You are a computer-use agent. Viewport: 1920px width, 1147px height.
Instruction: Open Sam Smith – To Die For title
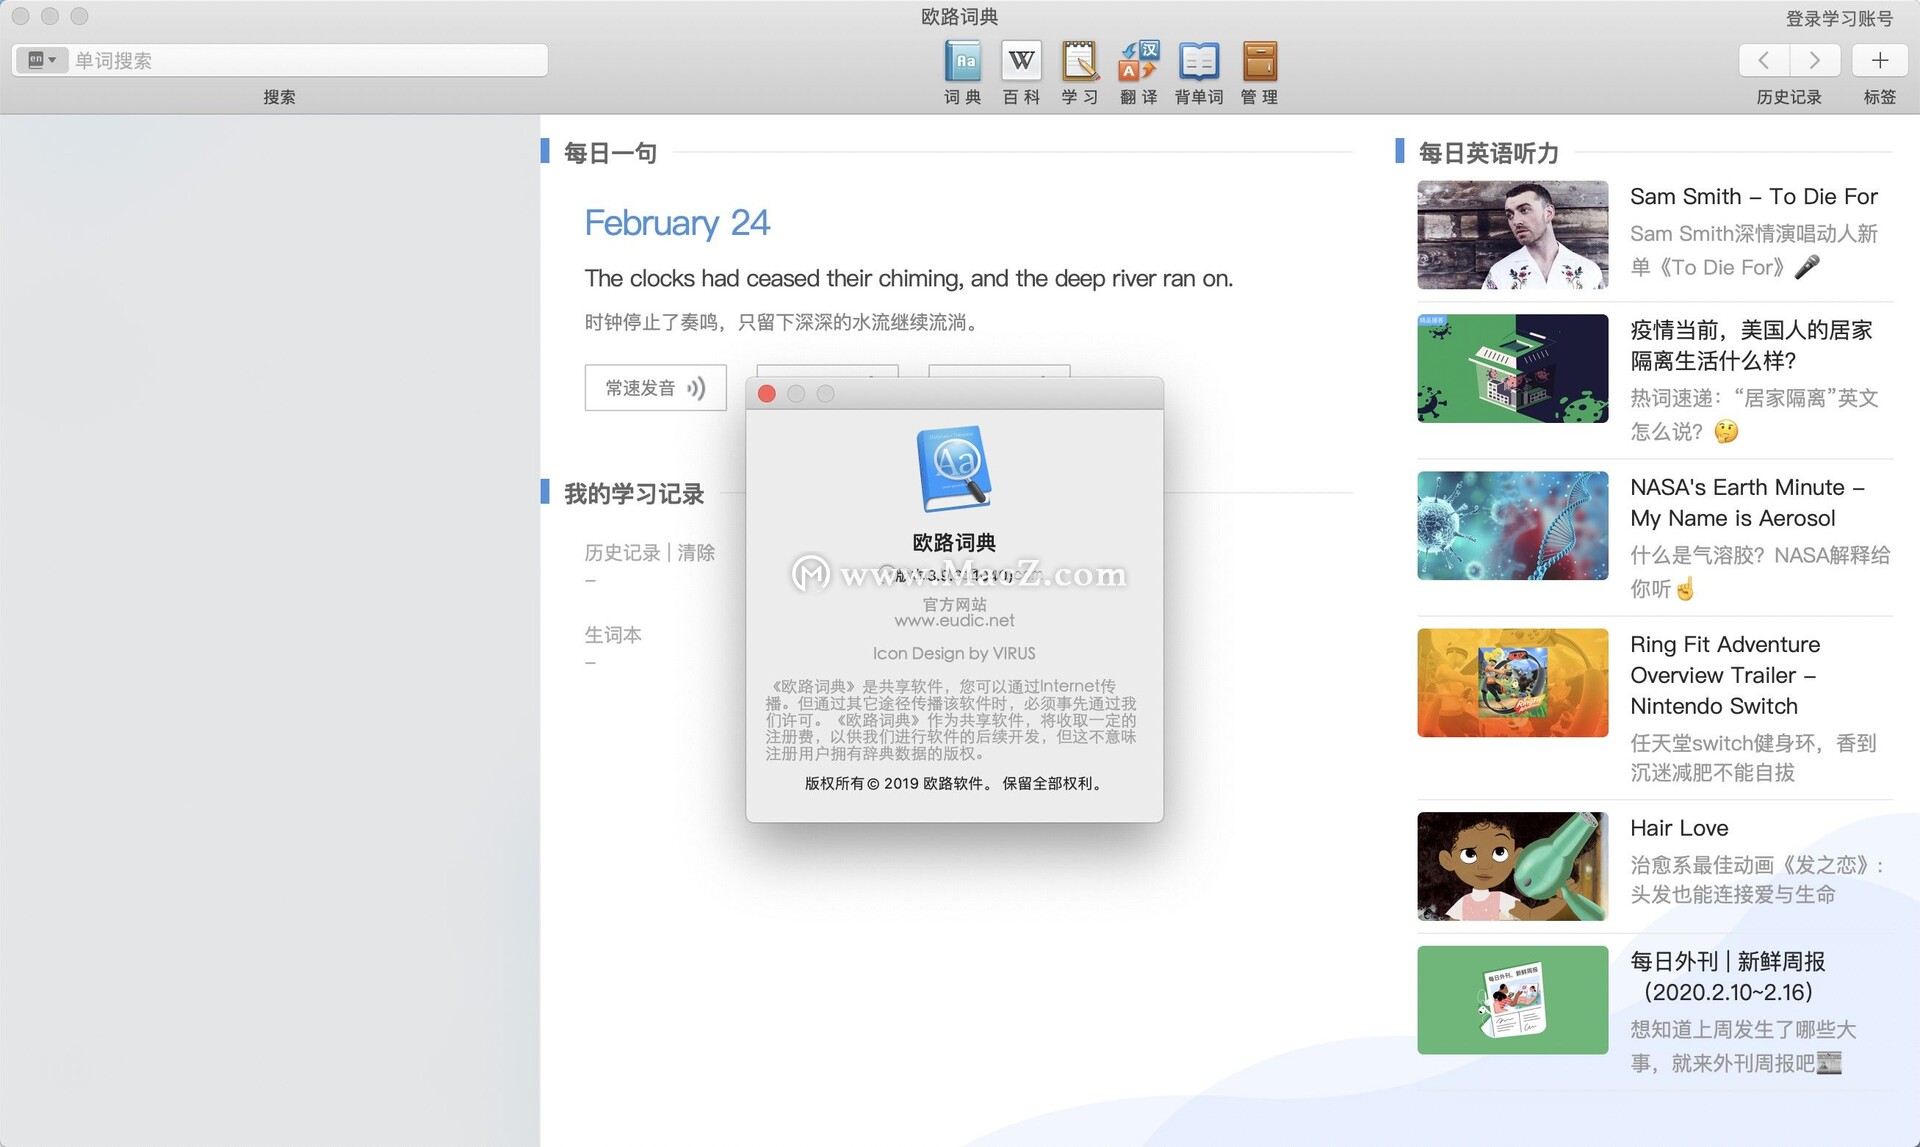[1754, 196]
